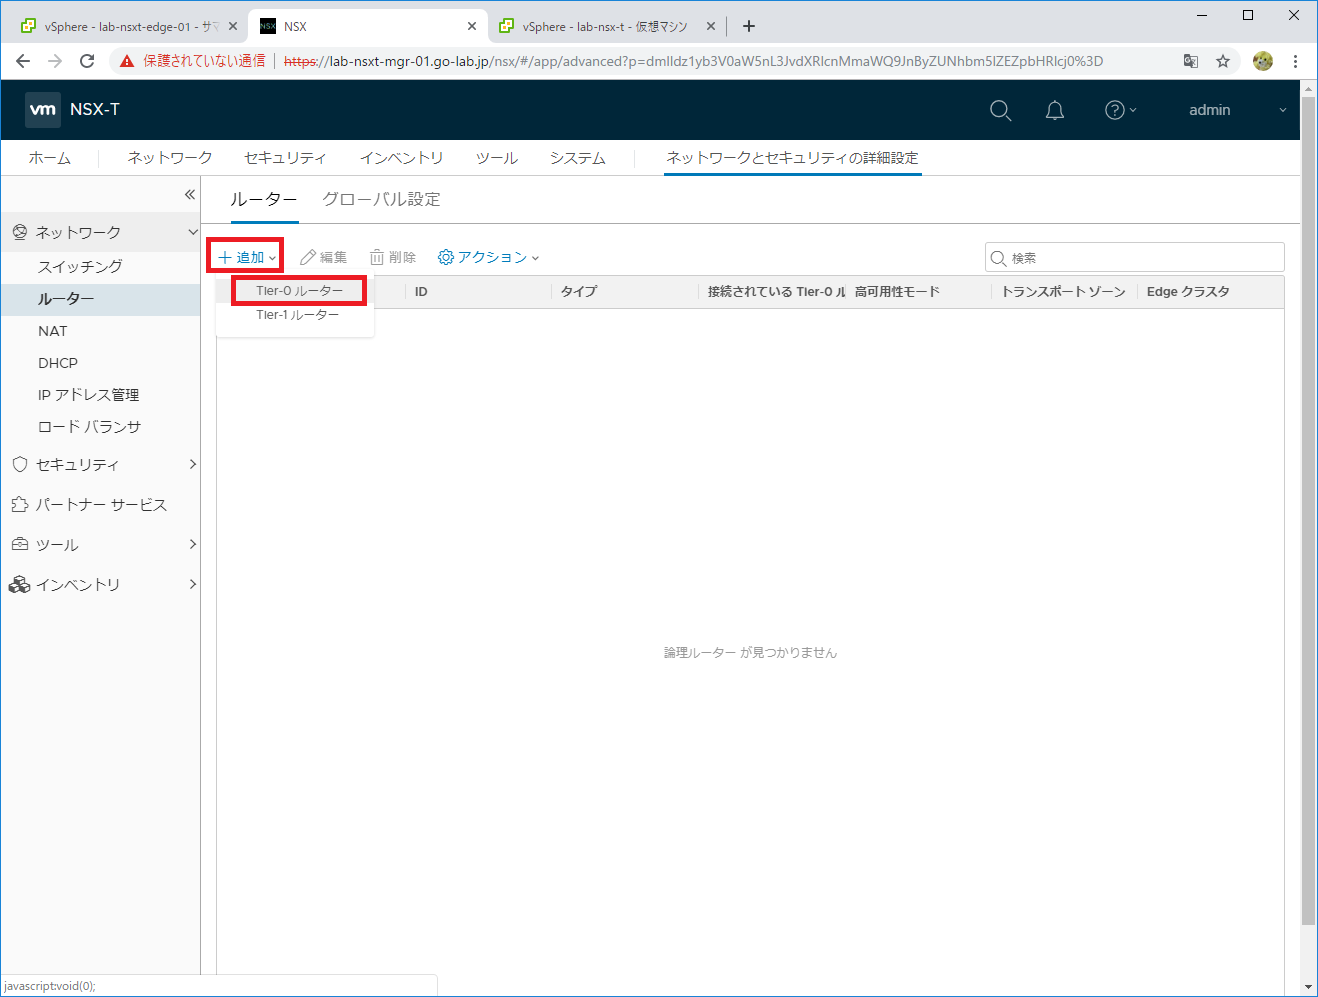This screenshot has height=997, width=1318.
Task: Click the ツール toolbox icon in sidebar
Action: coord(20,544)
